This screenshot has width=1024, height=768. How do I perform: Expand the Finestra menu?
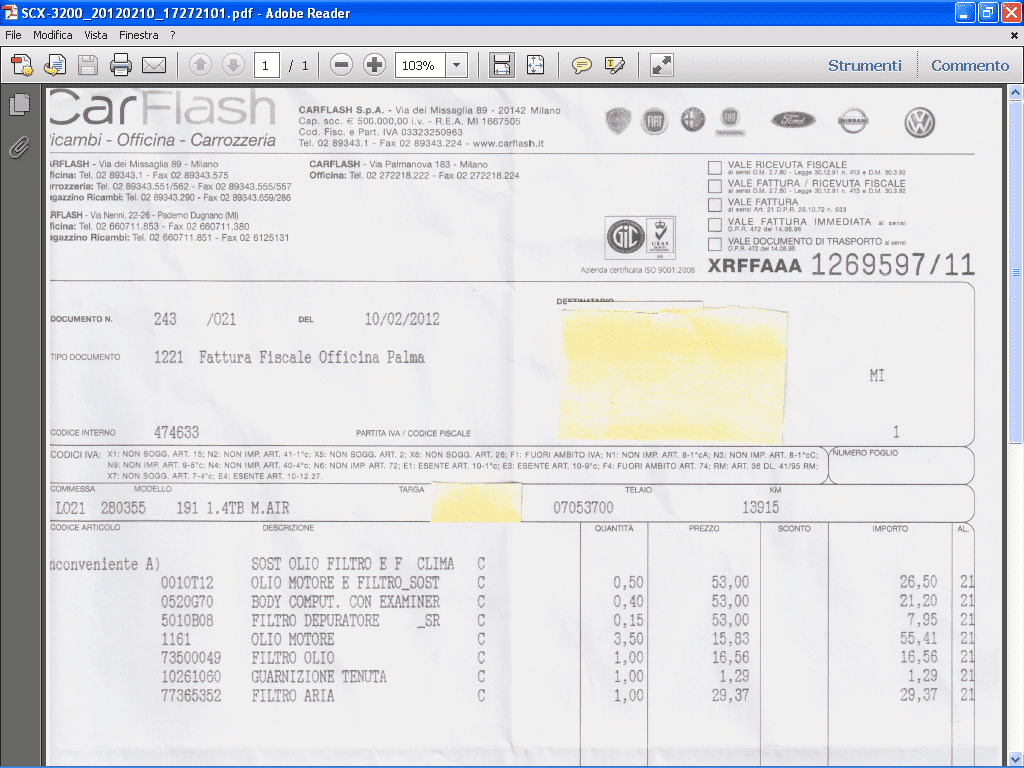[138, 35]
